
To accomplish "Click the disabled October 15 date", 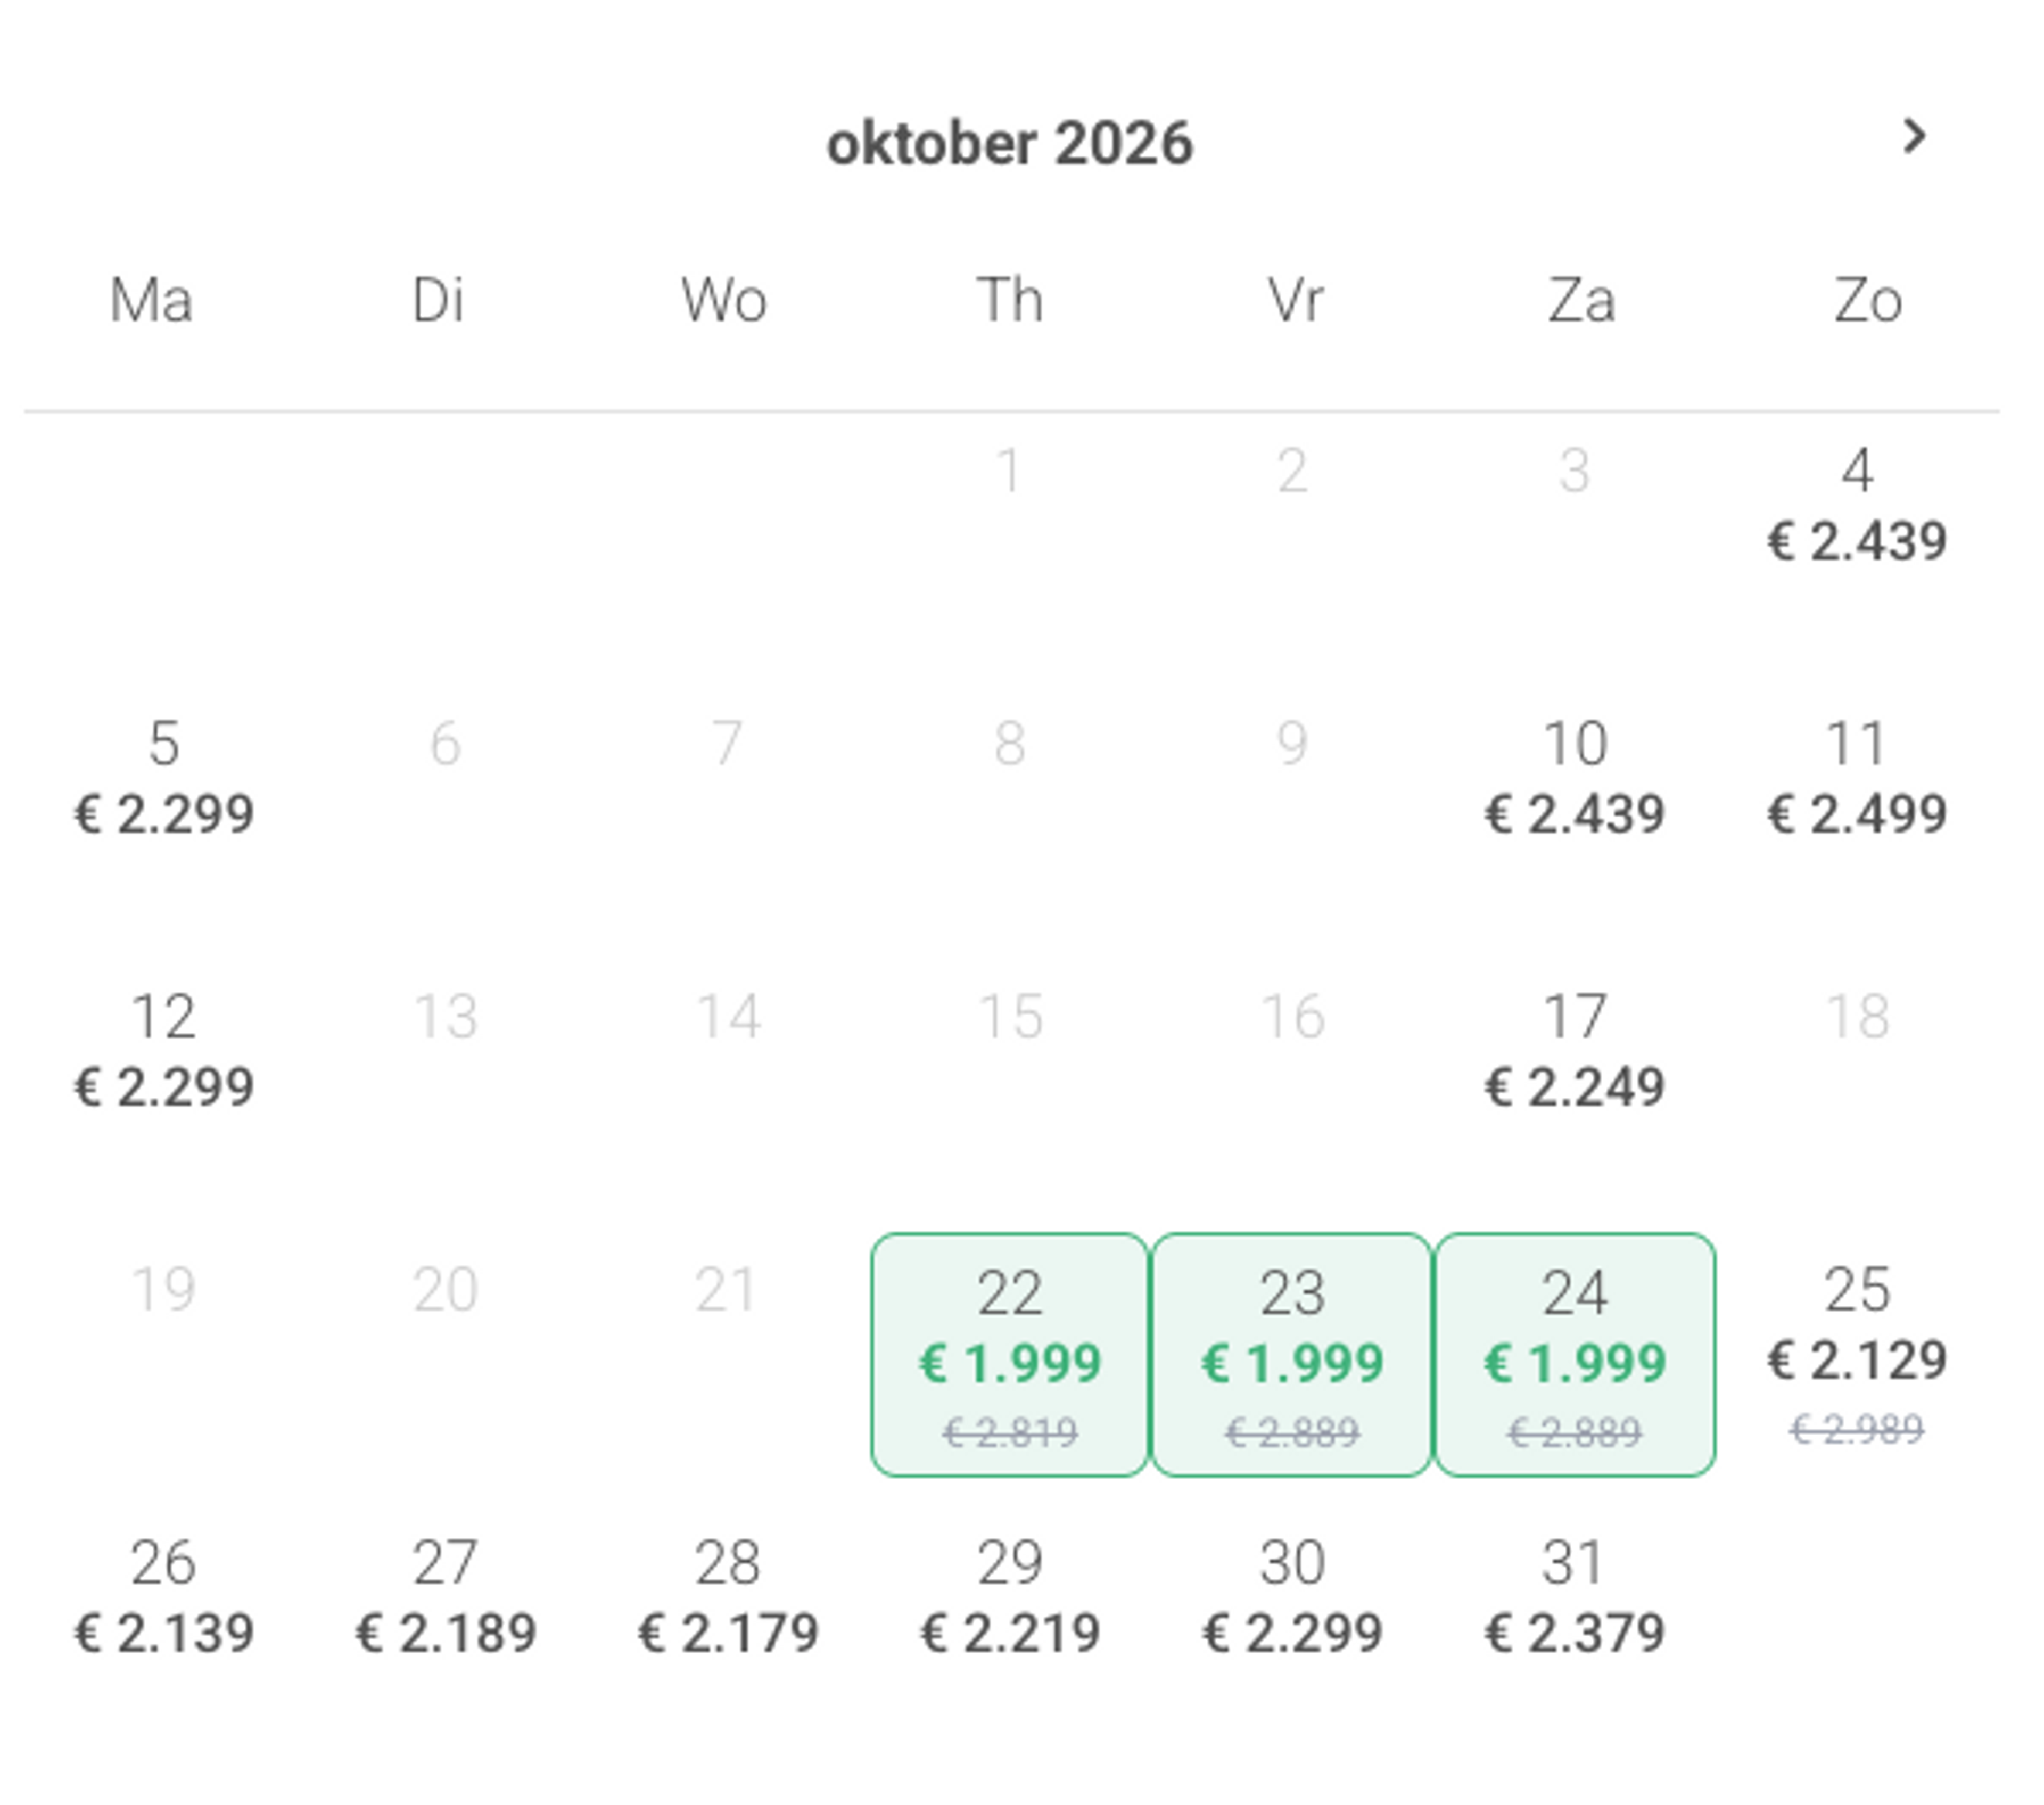I will pos(1010,1017).
